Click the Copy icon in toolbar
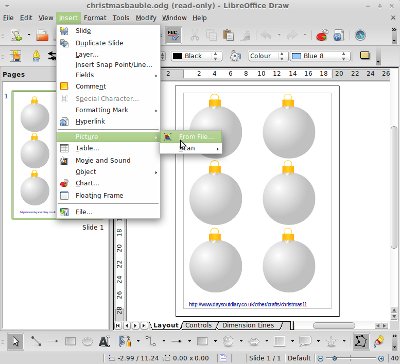 point(211,35)
